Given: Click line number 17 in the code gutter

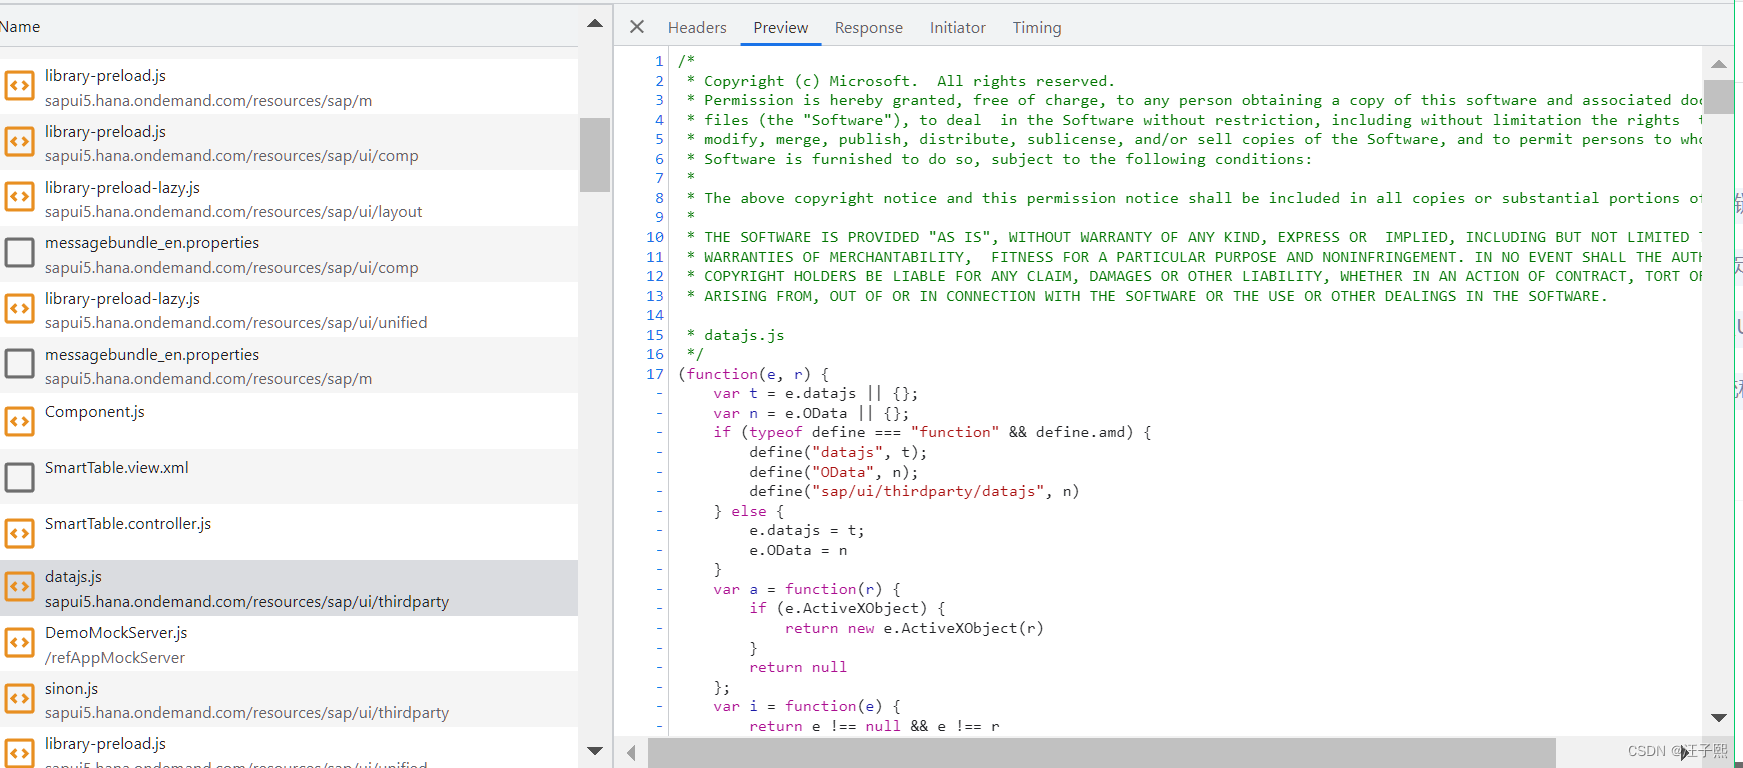Looking at the screenshot, I should click(x=655, y=374).
